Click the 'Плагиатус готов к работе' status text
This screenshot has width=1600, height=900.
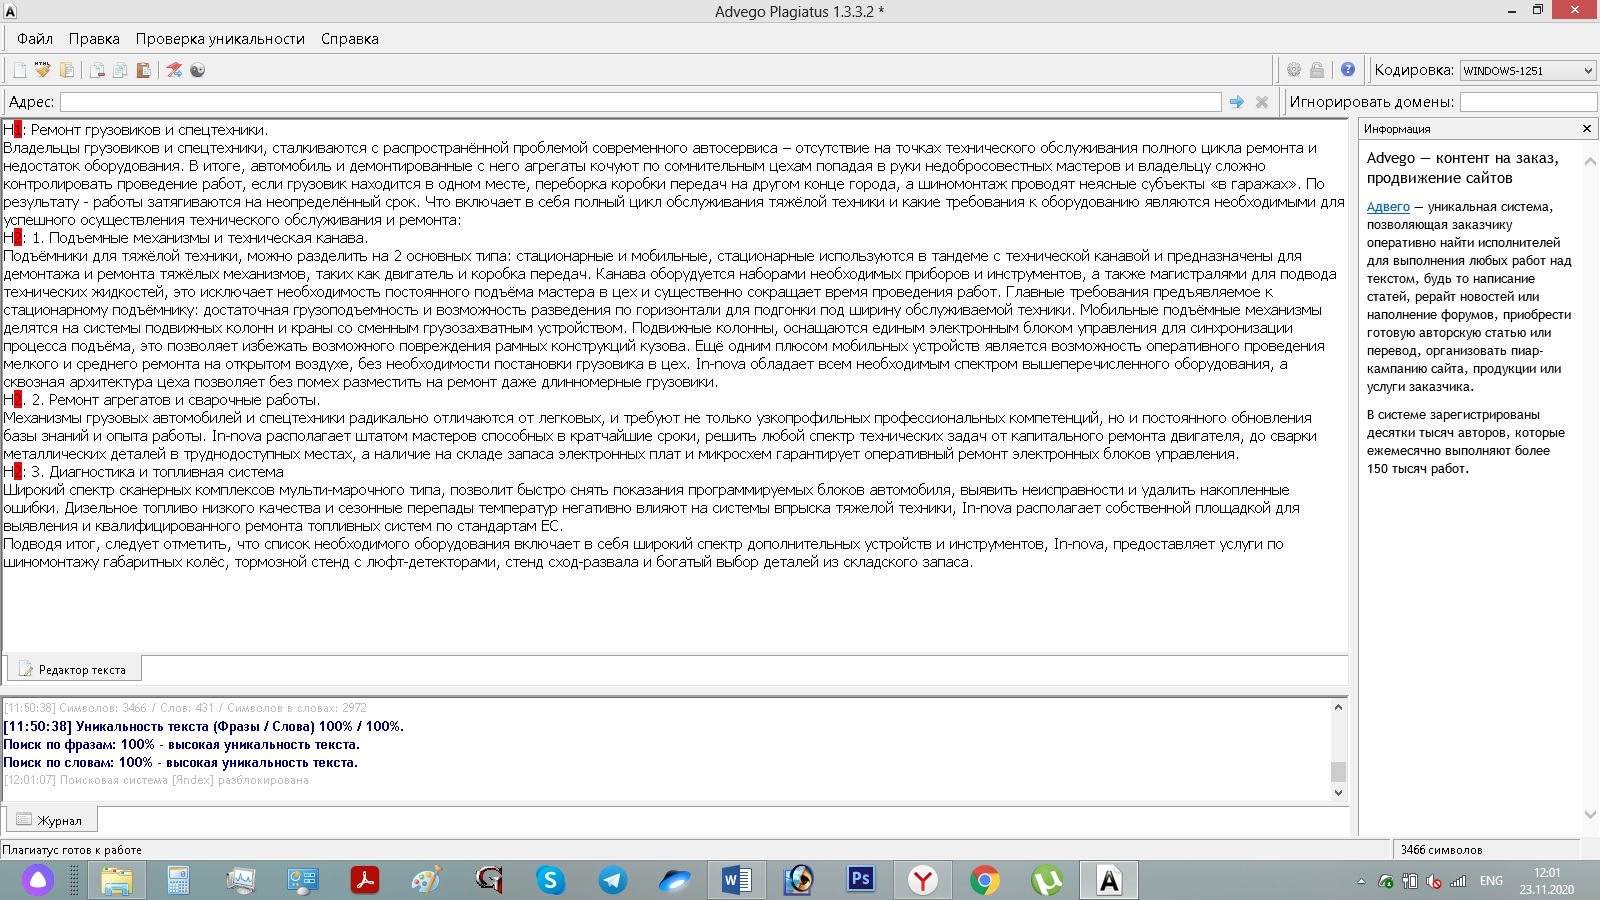[72, 850]
